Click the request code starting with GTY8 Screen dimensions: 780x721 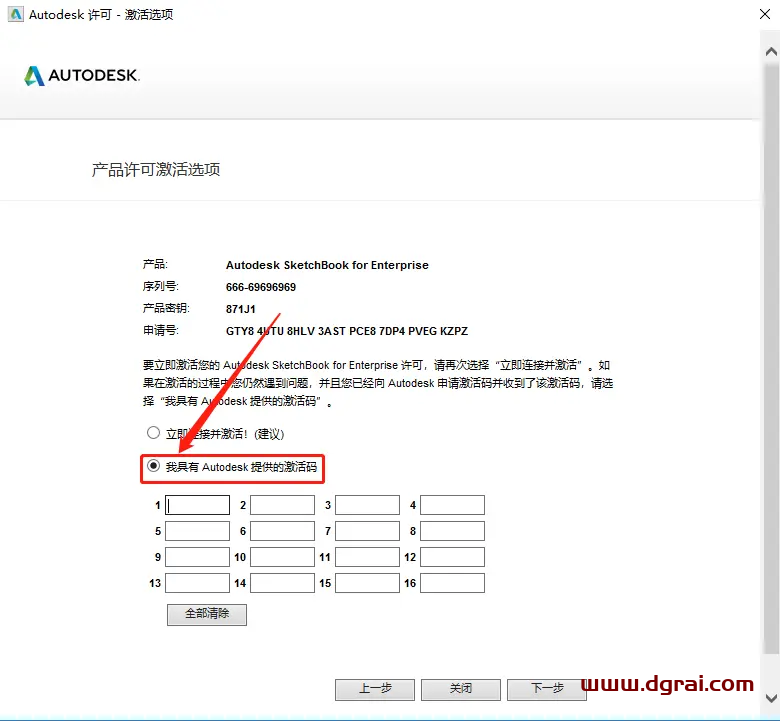click(x=347, y=331)
